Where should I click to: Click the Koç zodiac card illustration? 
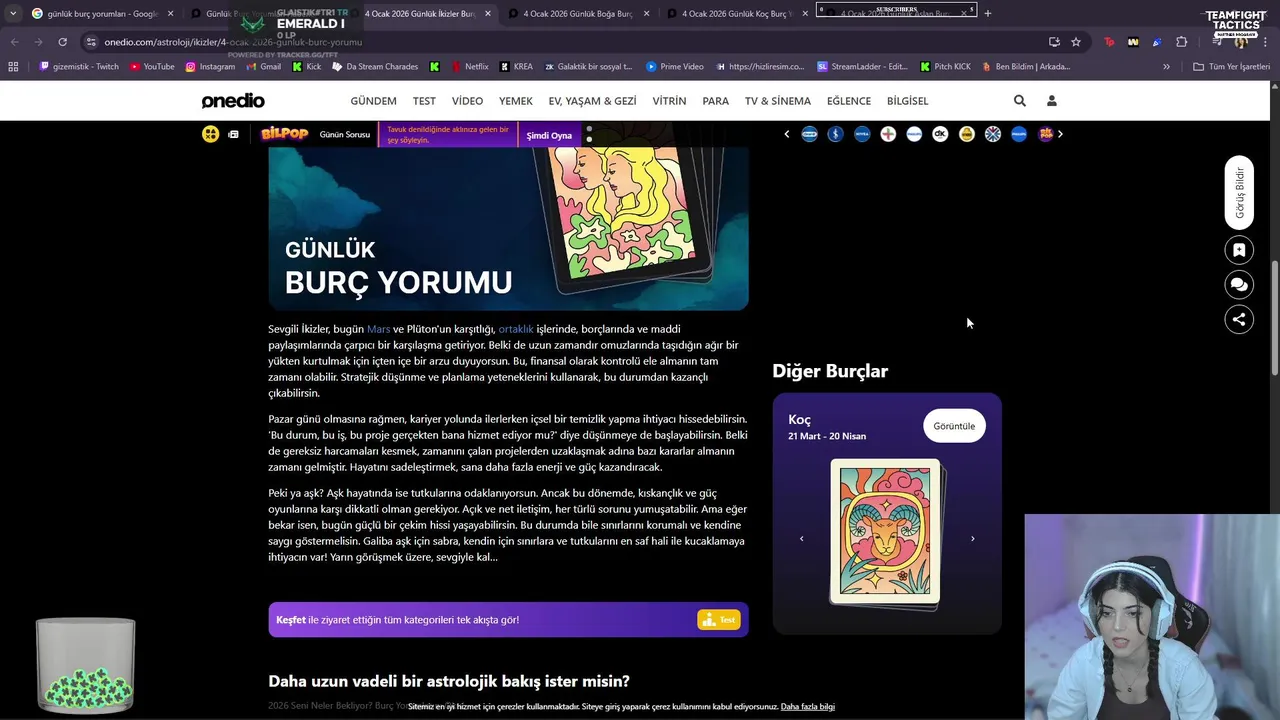point(887,532)
